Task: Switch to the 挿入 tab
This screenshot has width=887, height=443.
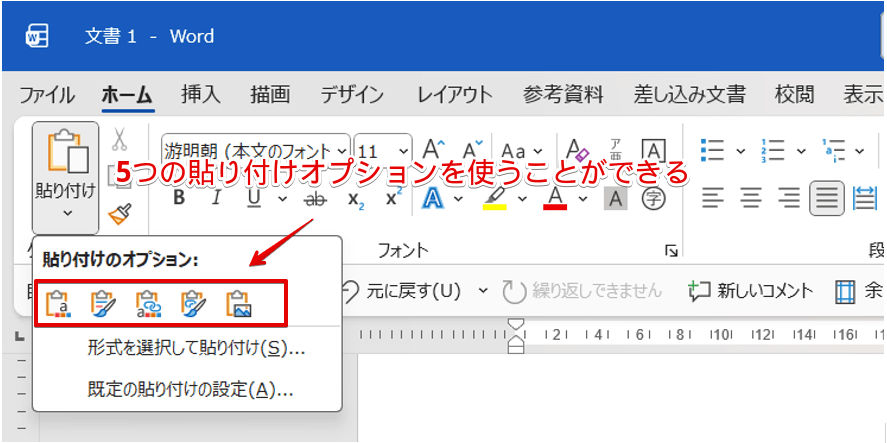Action: click(x=201, y=95)
